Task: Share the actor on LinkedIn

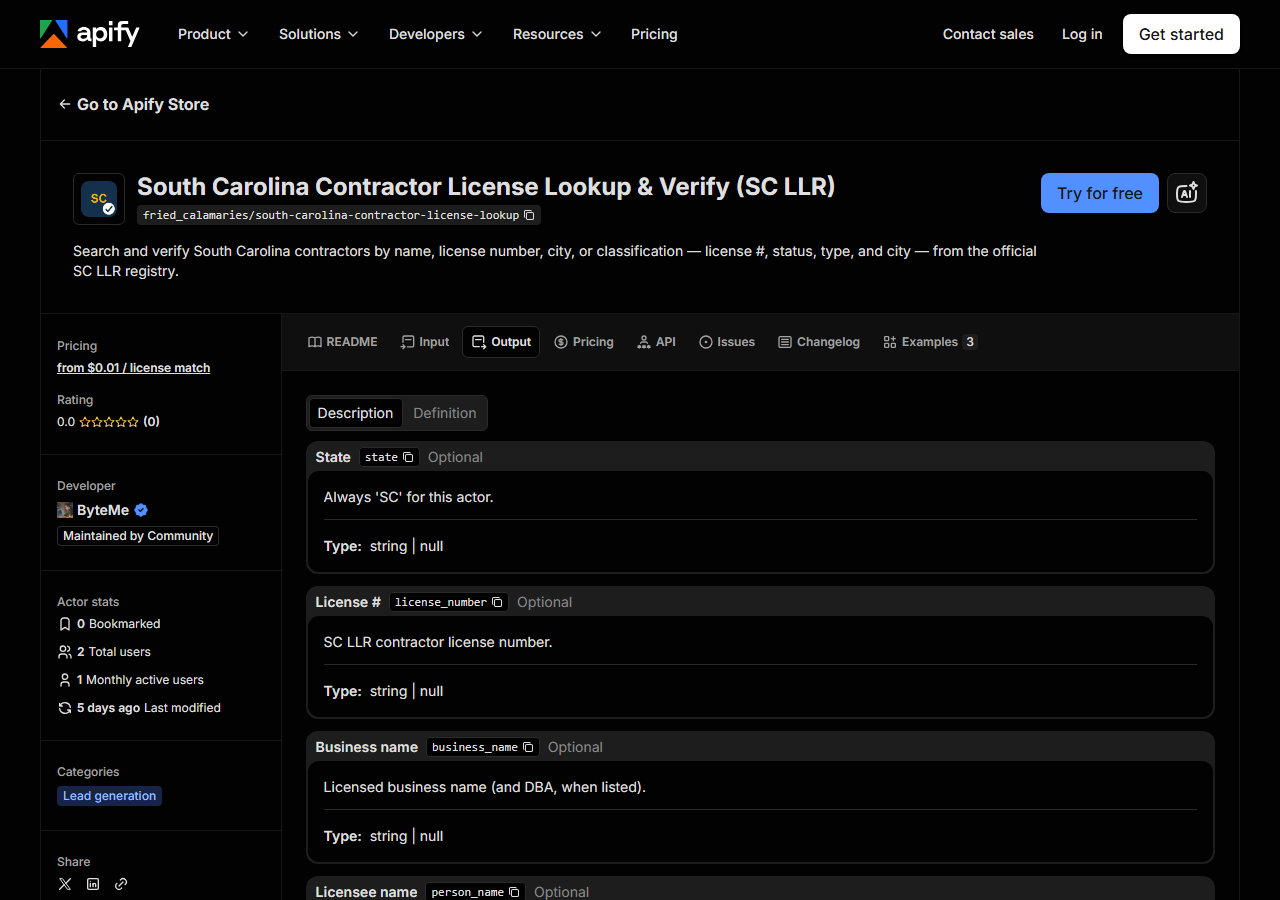Action: coord(93,884)
